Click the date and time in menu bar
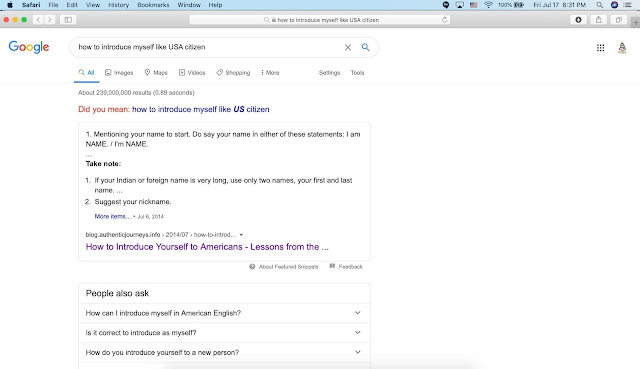This screenshot has height=369, width=640. pyautogui.click(x=559, y=5)
